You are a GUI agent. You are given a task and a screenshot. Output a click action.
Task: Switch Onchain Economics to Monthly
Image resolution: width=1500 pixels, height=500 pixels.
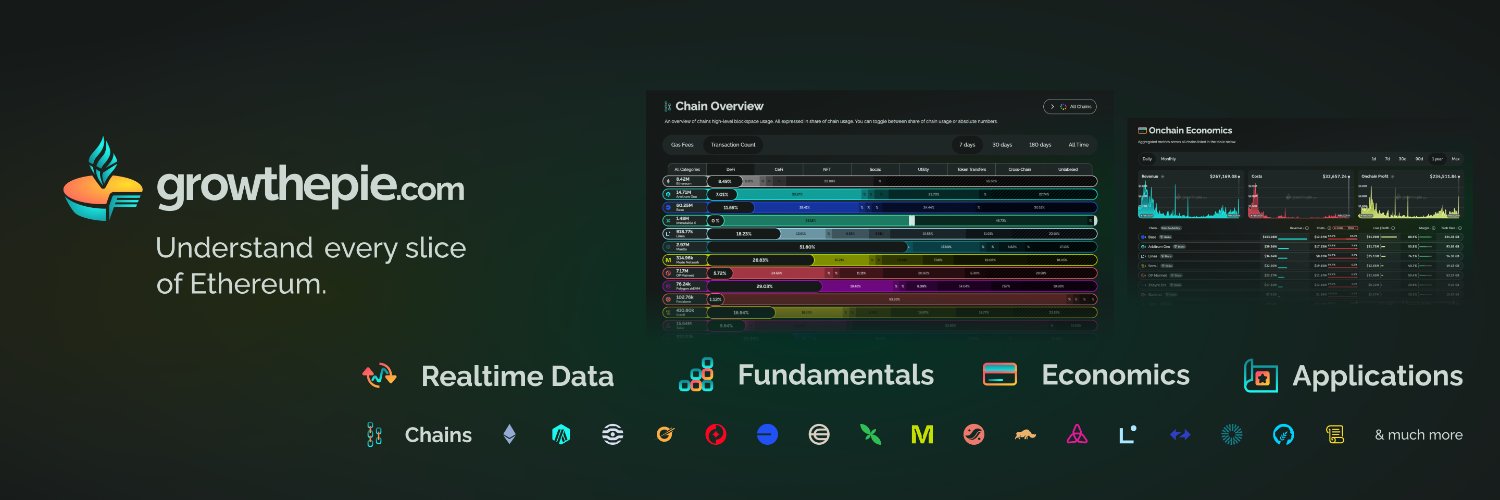1168,159
